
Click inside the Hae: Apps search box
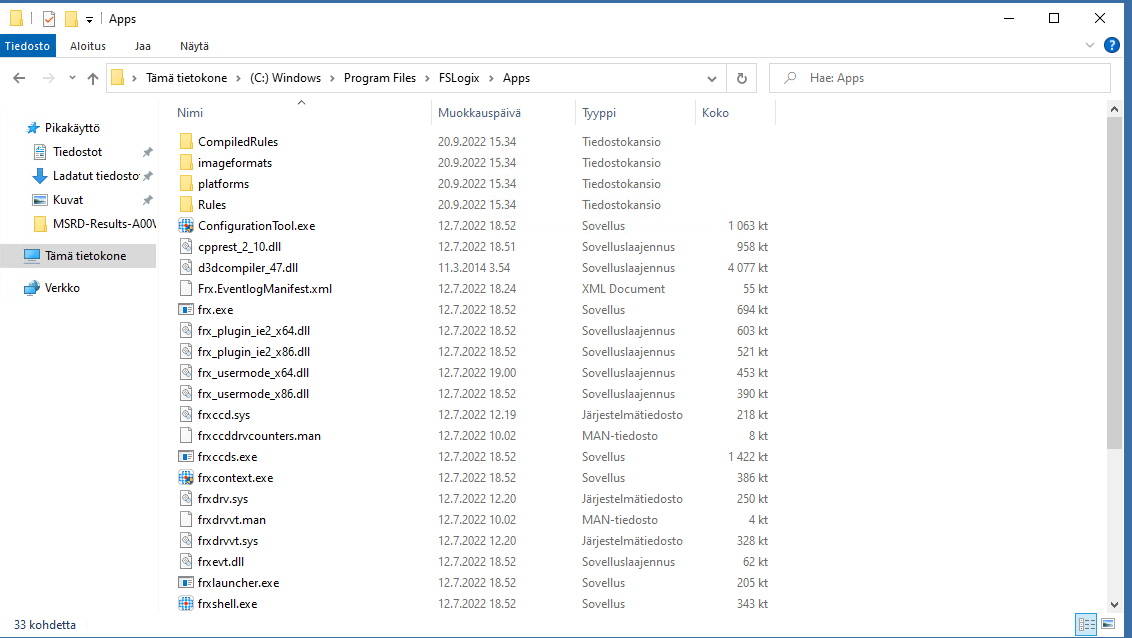pos(940,77)
